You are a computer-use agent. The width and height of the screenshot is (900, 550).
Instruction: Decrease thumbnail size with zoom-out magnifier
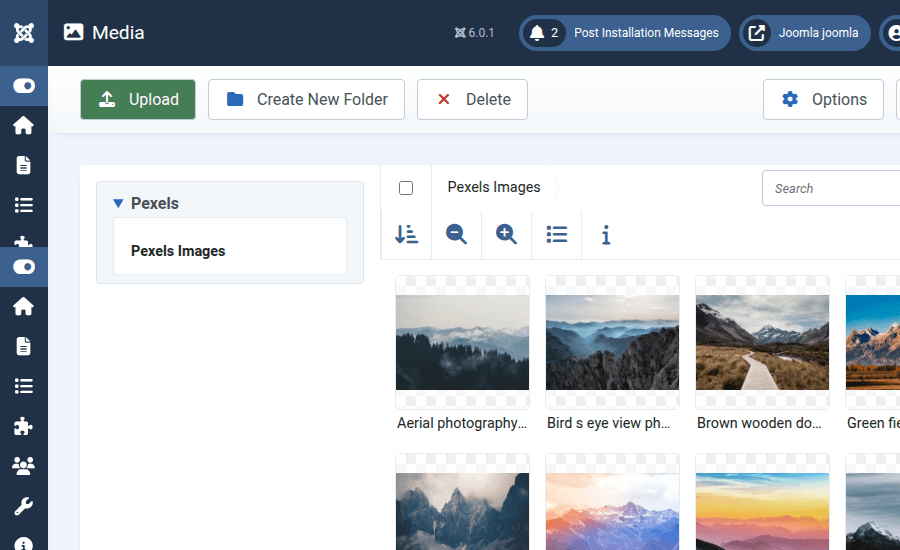click(456, 234)
